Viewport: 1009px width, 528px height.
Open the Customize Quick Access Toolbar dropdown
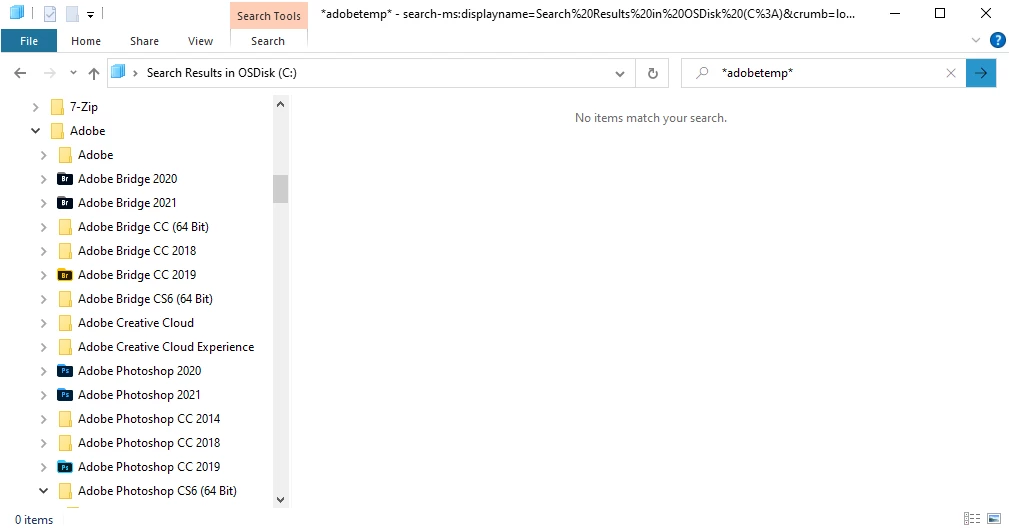click(x=90, y=14)
